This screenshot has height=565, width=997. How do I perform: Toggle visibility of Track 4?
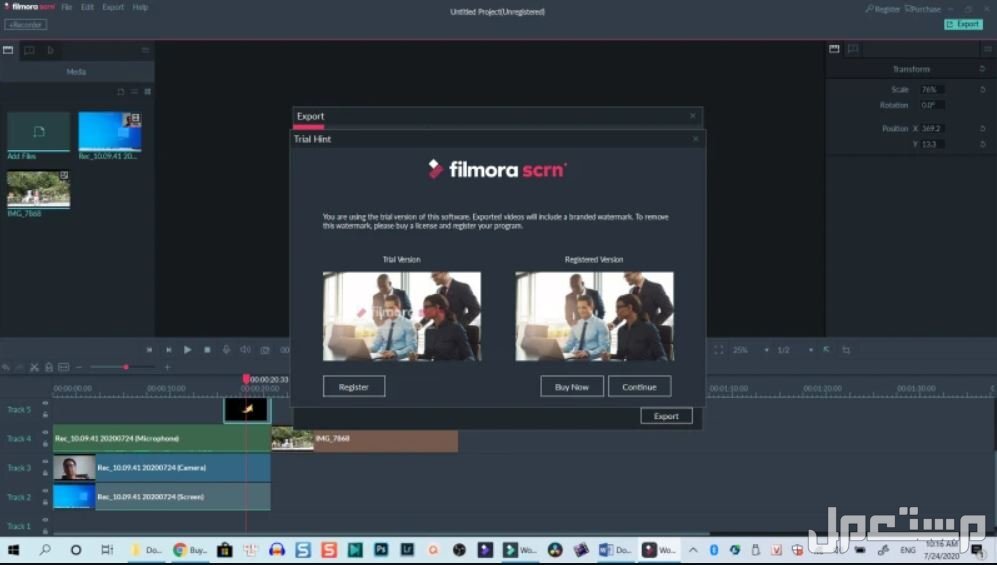pos(45,433)
